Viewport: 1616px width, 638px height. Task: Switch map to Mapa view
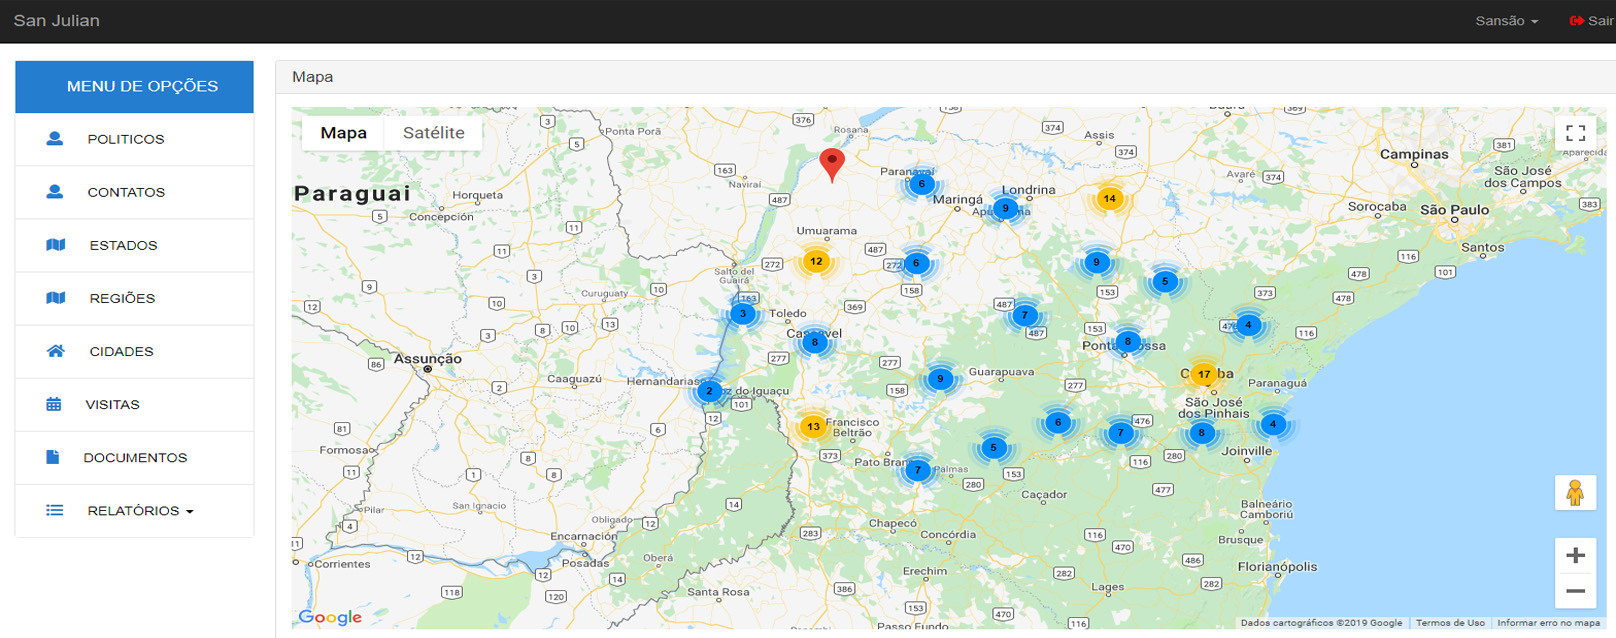343,133
